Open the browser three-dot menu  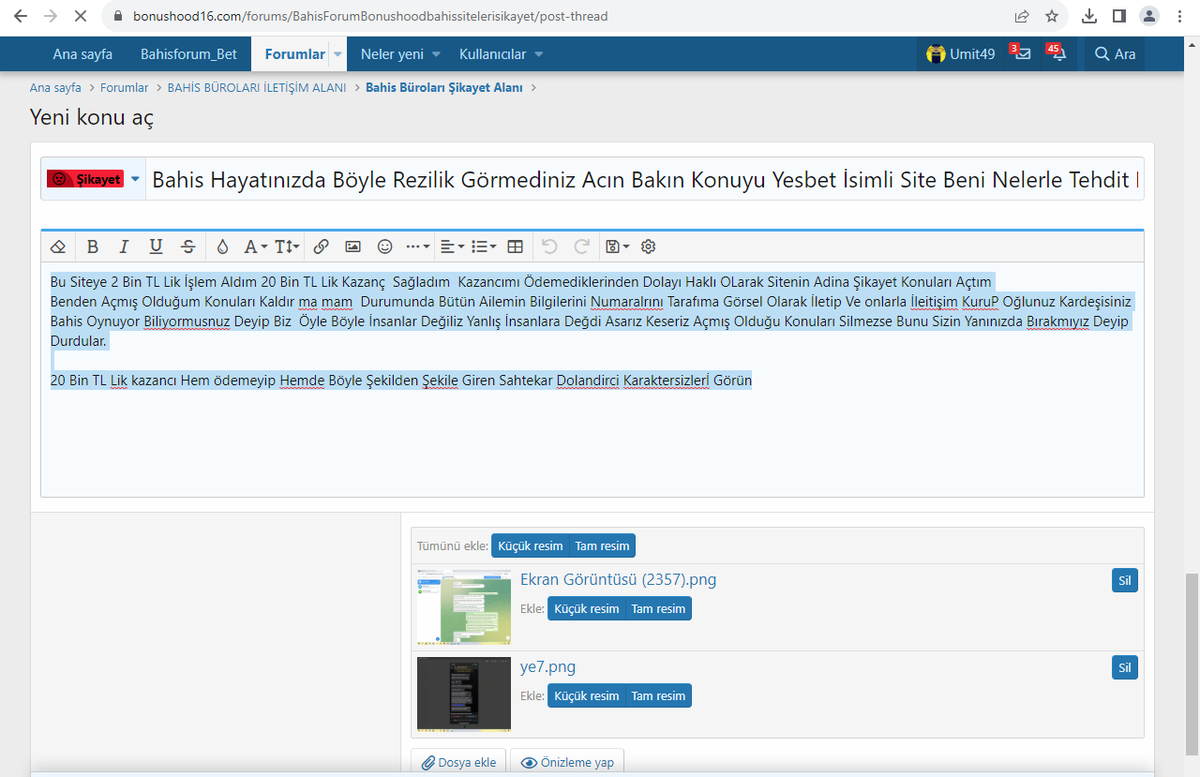coord(1180,16)
